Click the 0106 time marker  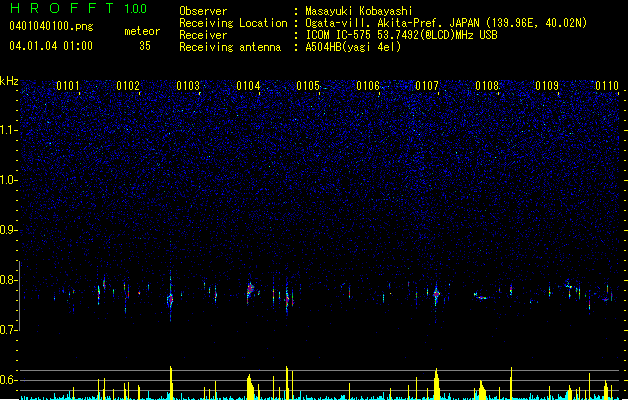368,86
